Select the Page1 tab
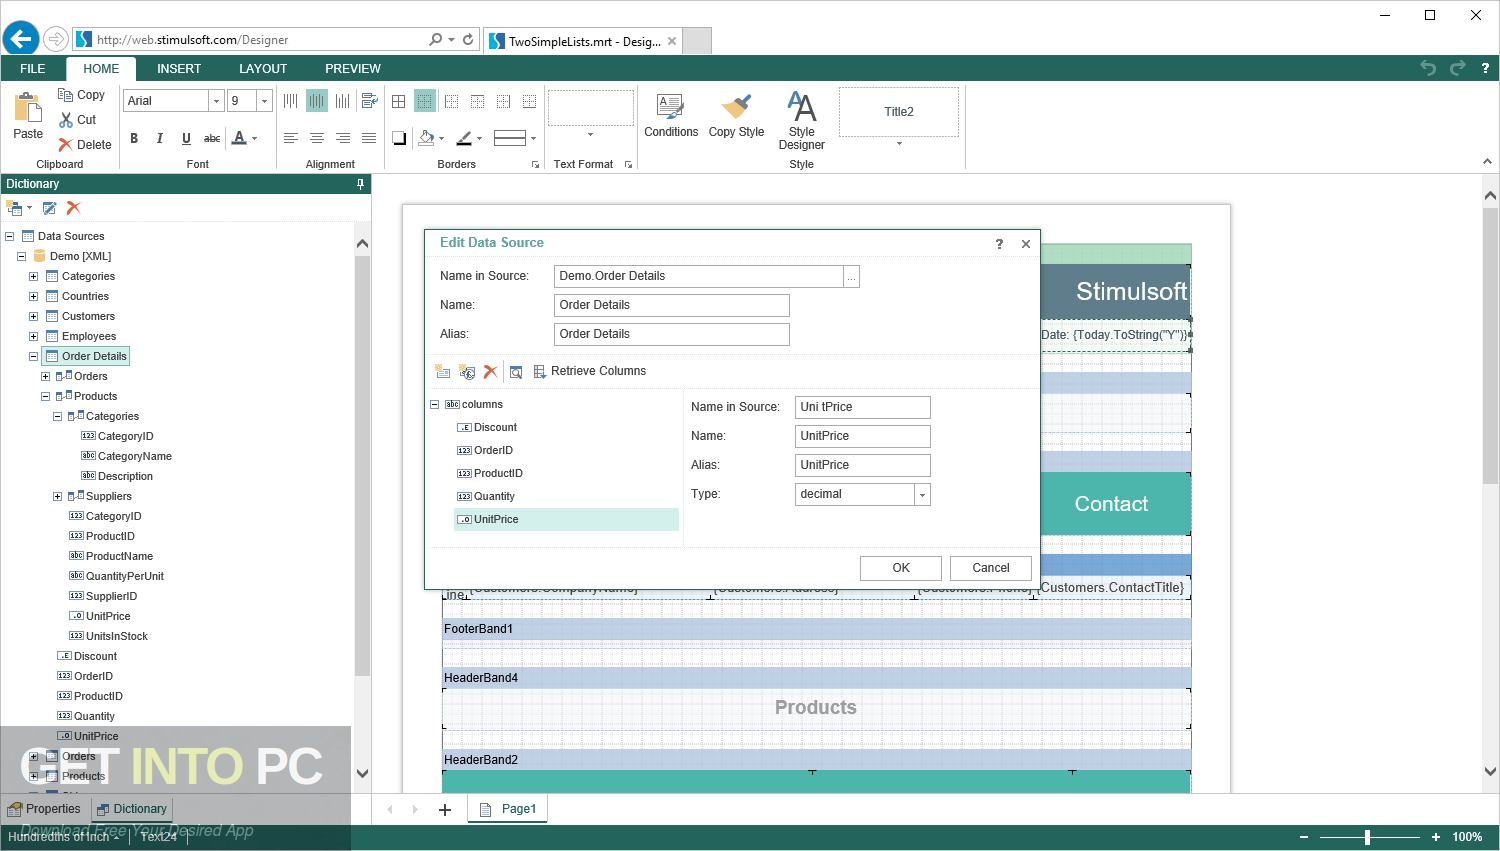Viewport: 1500px width, 851px height. tap(508, 809)
